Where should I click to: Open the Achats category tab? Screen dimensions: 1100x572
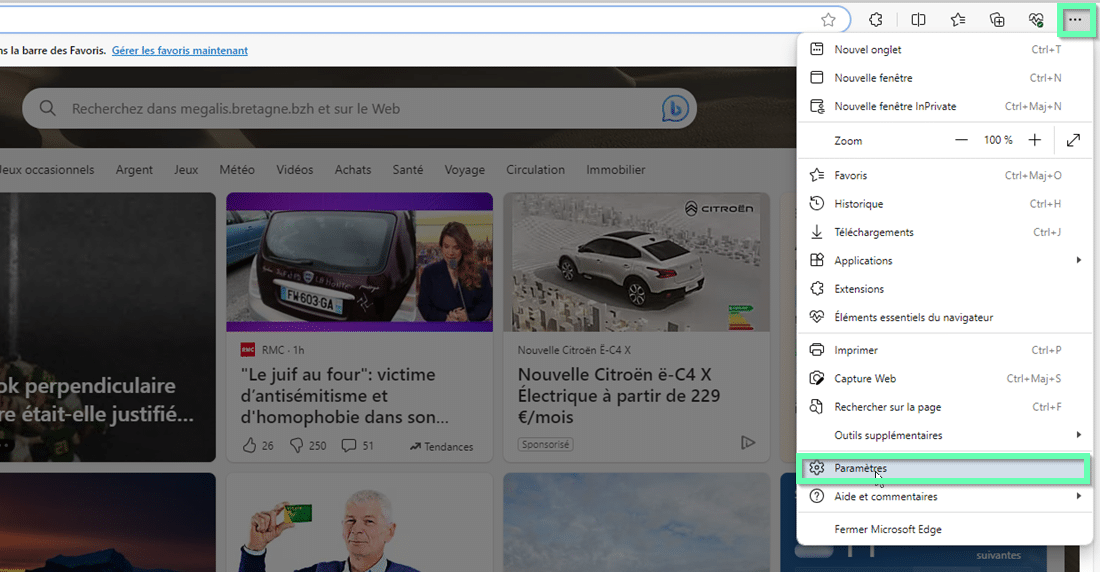(x=353, y=170)
